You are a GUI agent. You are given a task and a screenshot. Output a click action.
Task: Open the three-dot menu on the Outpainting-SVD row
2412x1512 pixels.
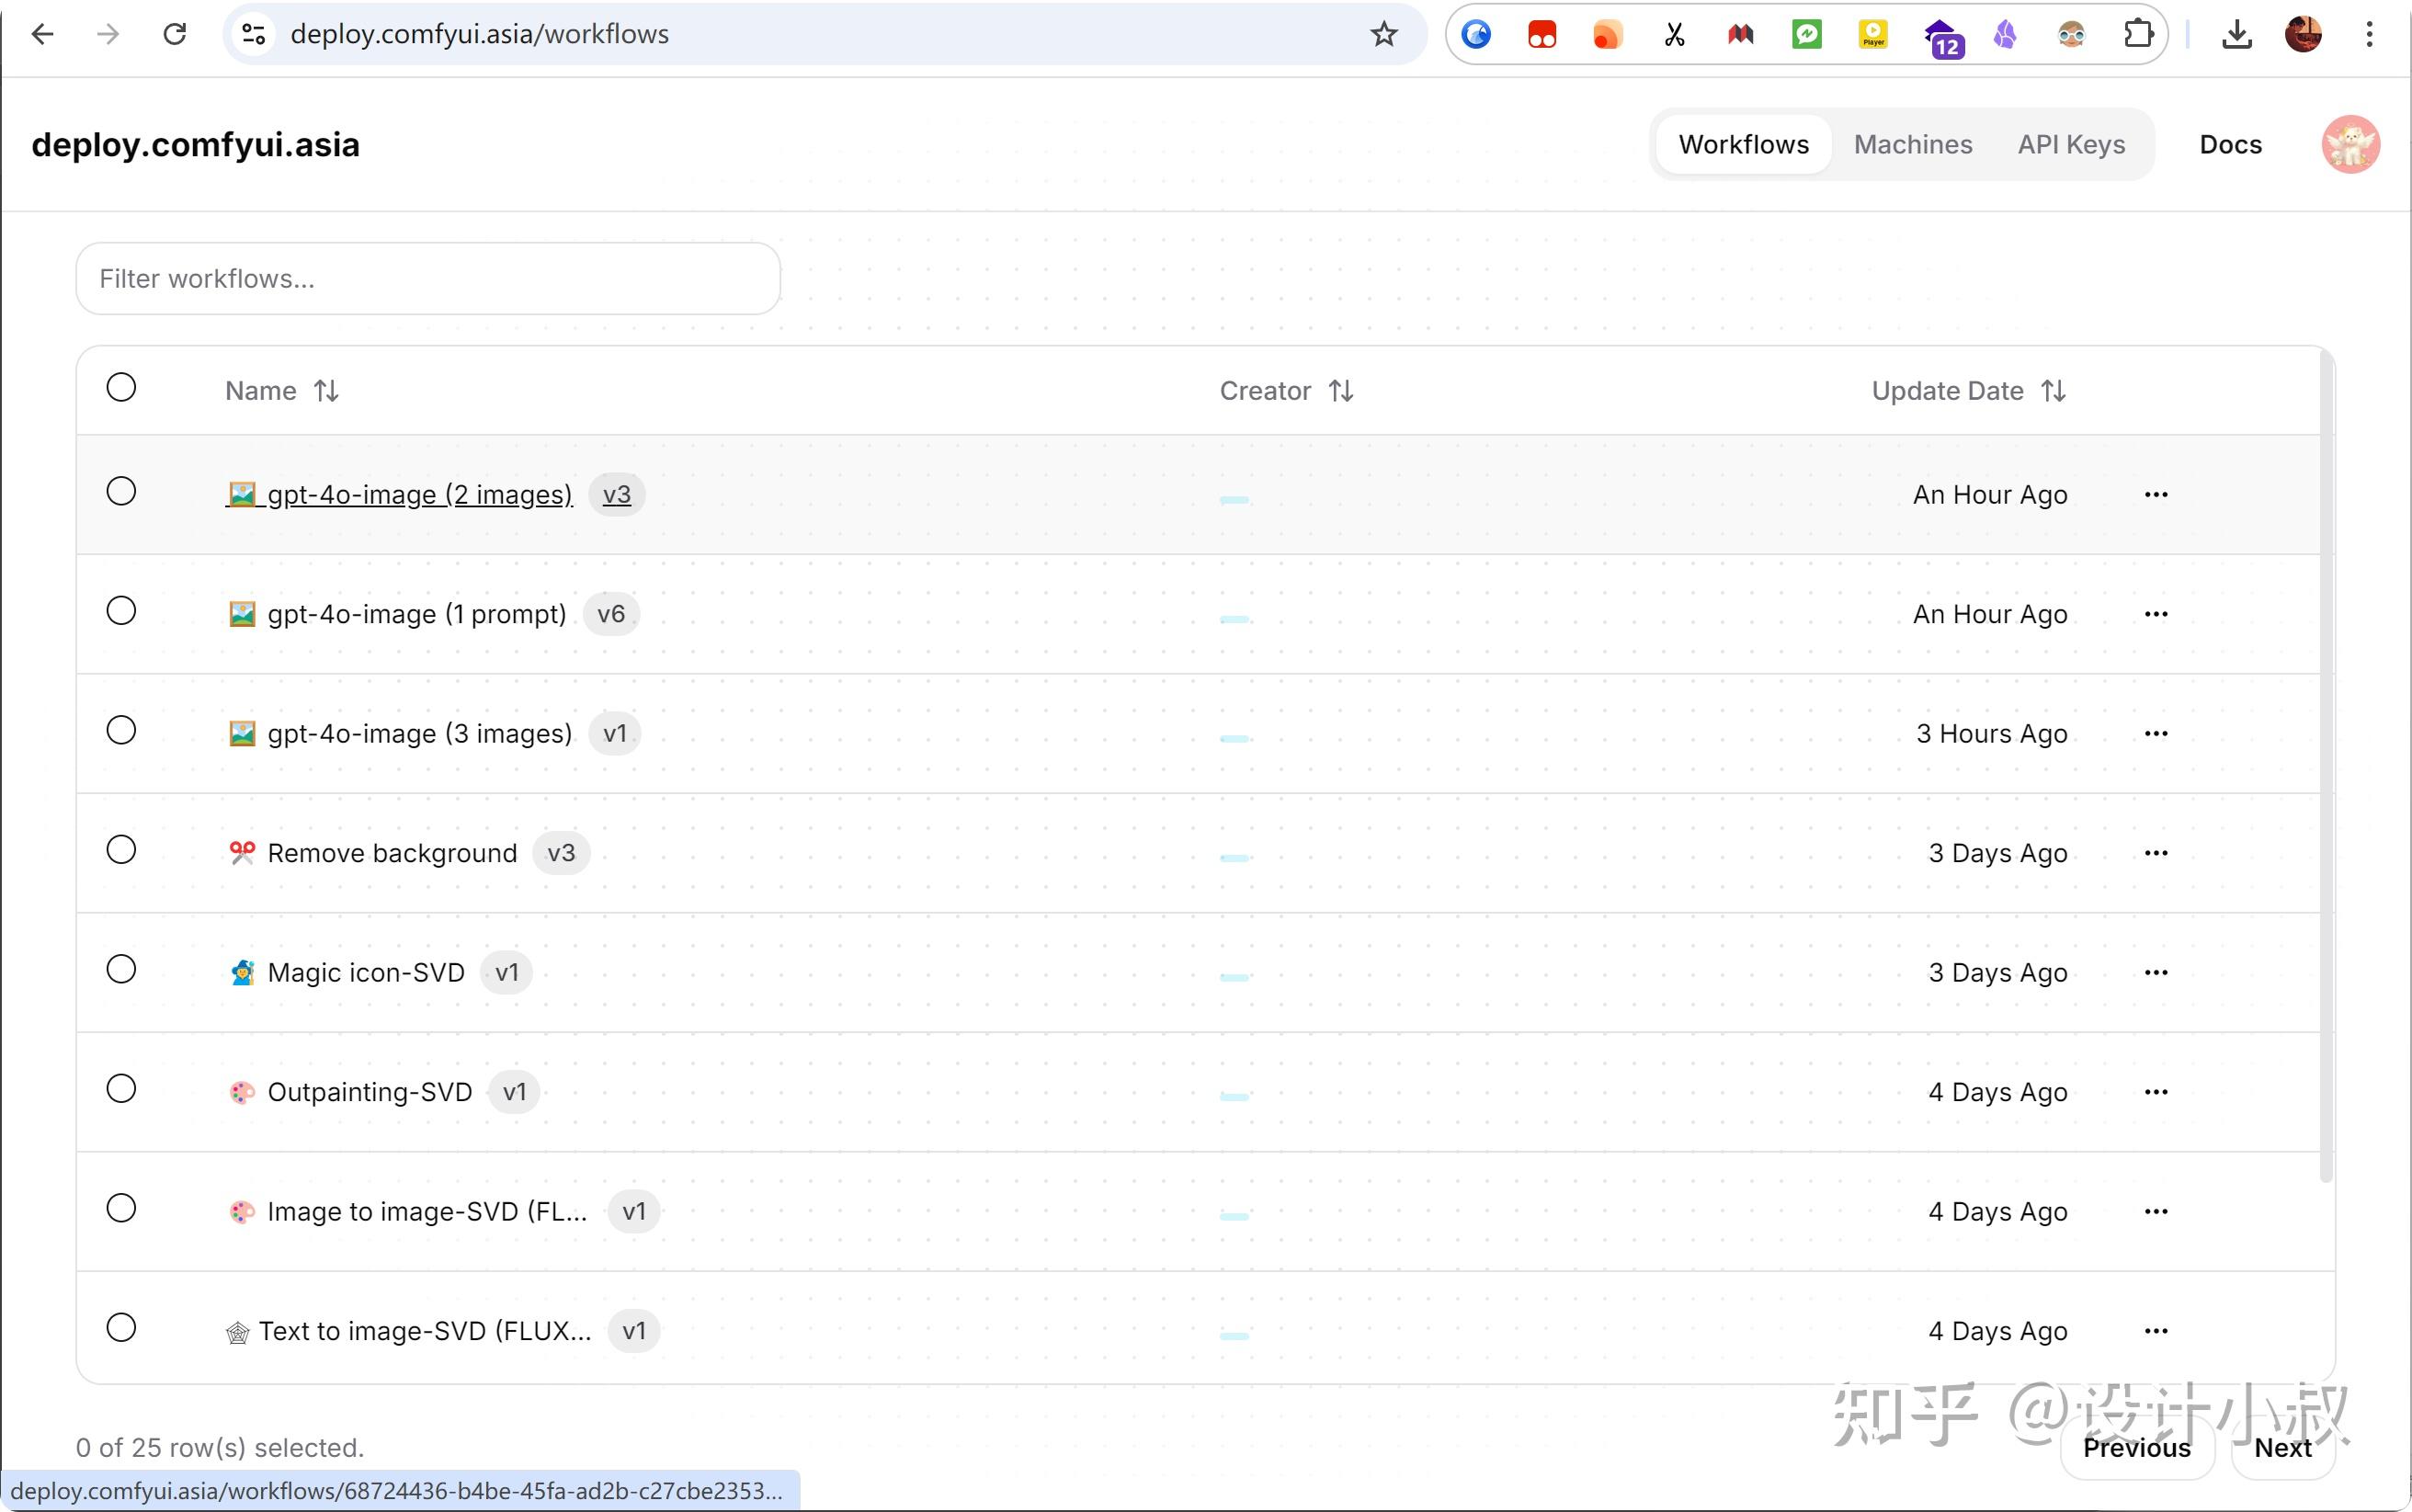tap(2155, 1092)
